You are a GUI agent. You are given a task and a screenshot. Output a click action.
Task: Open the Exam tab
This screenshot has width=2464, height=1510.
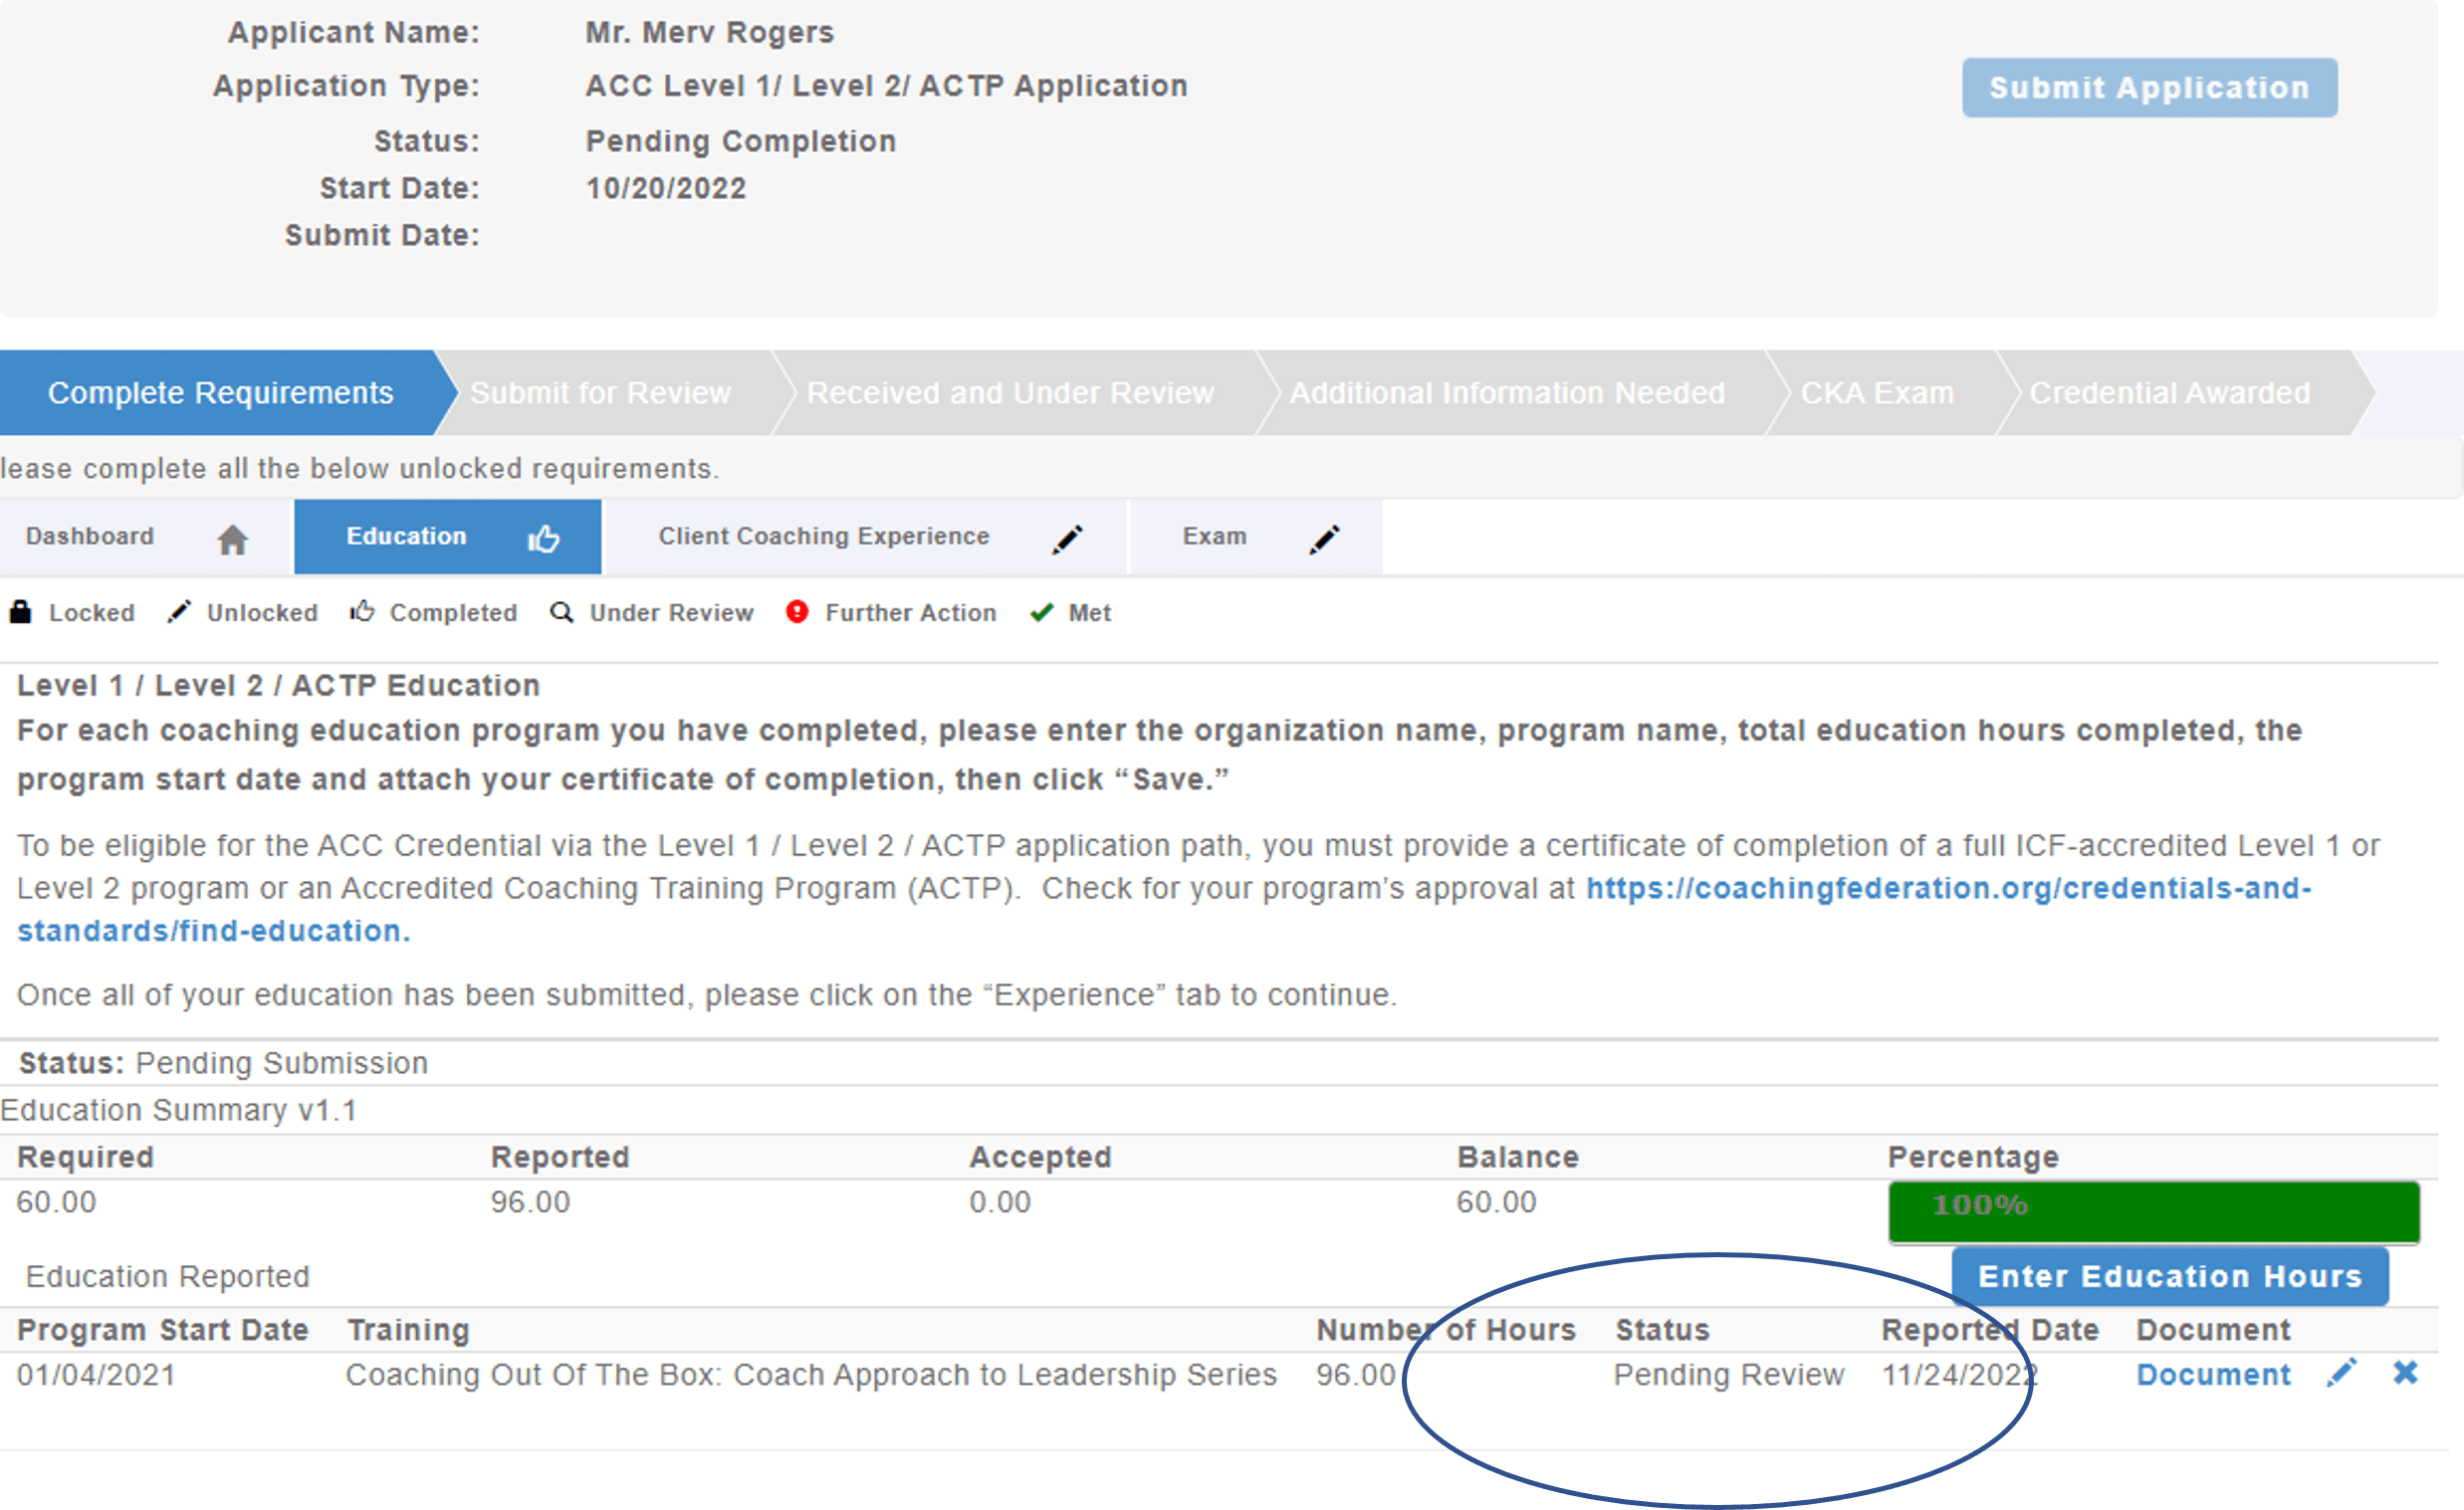point(1214,537)
